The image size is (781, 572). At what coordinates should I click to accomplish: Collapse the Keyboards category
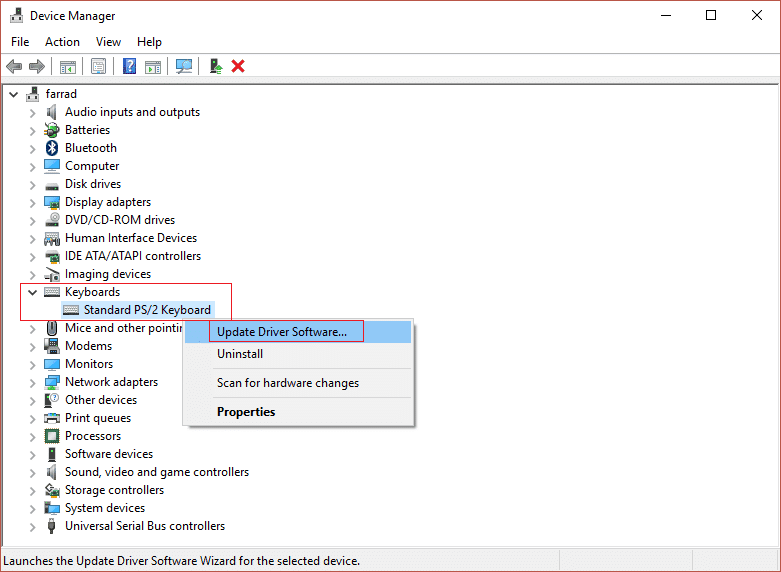click(32, 292)
